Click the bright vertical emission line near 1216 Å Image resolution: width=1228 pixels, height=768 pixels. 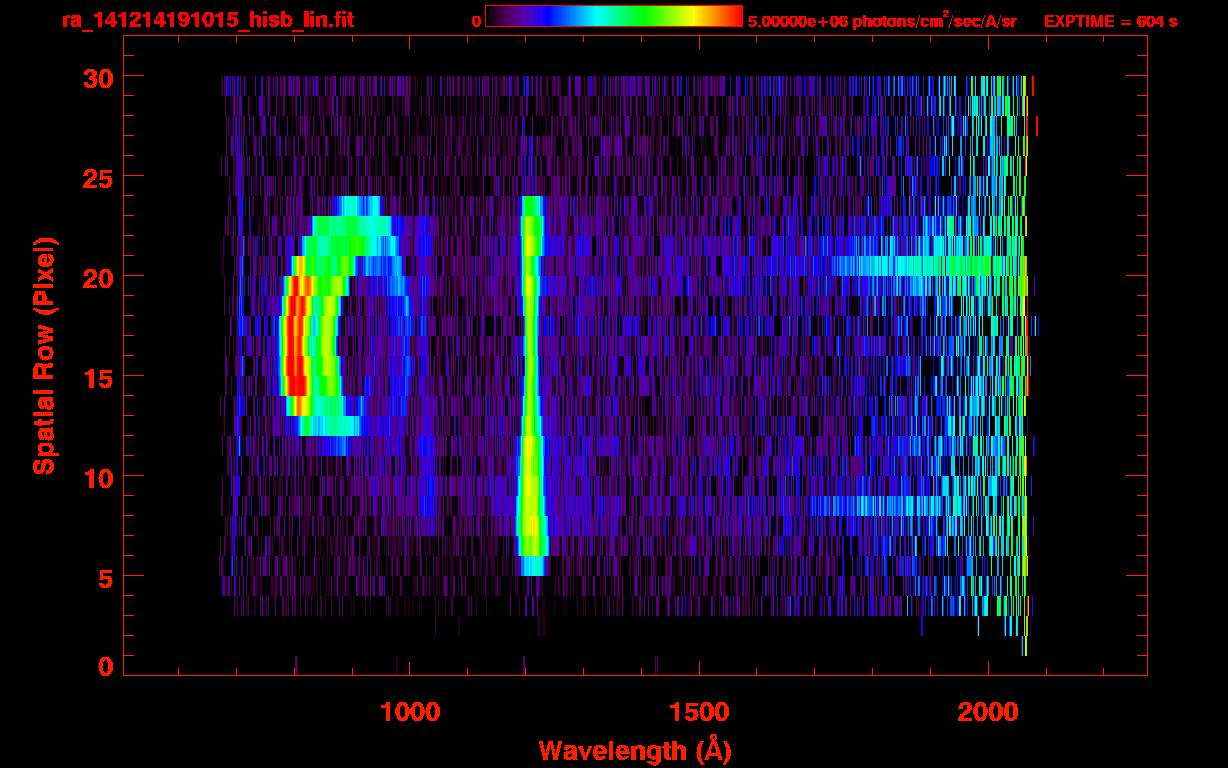click(x=532, y=386)
